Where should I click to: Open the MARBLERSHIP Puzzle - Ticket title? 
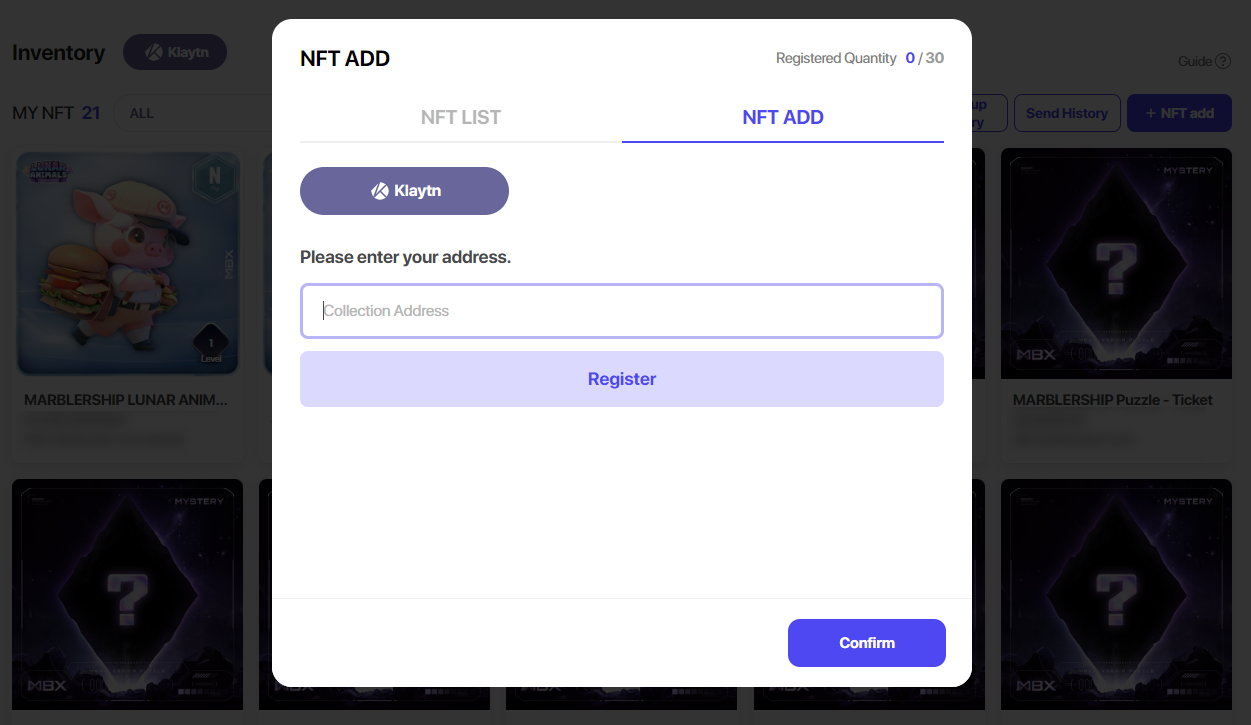click(x=1112, y=400)
